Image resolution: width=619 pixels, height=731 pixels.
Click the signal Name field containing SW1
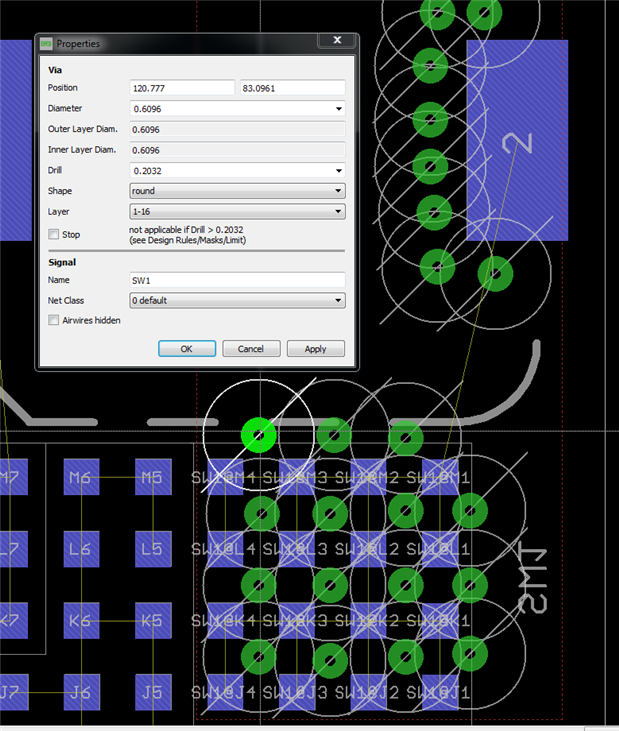point(237,280)
